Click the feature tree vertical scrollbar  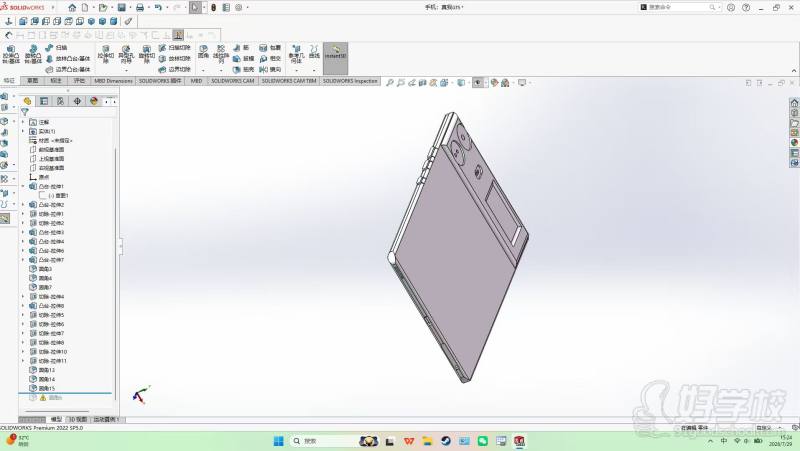[x=116, y=273]
